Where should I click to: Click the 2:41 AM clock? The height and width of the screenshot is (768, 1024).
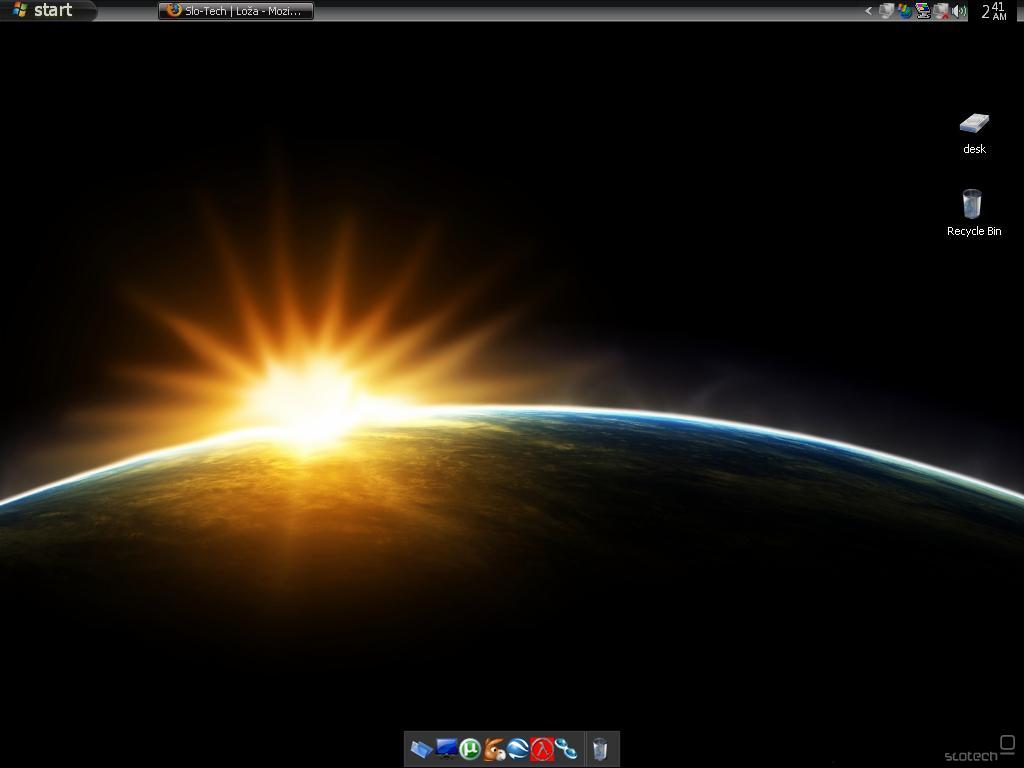point(995,11)
